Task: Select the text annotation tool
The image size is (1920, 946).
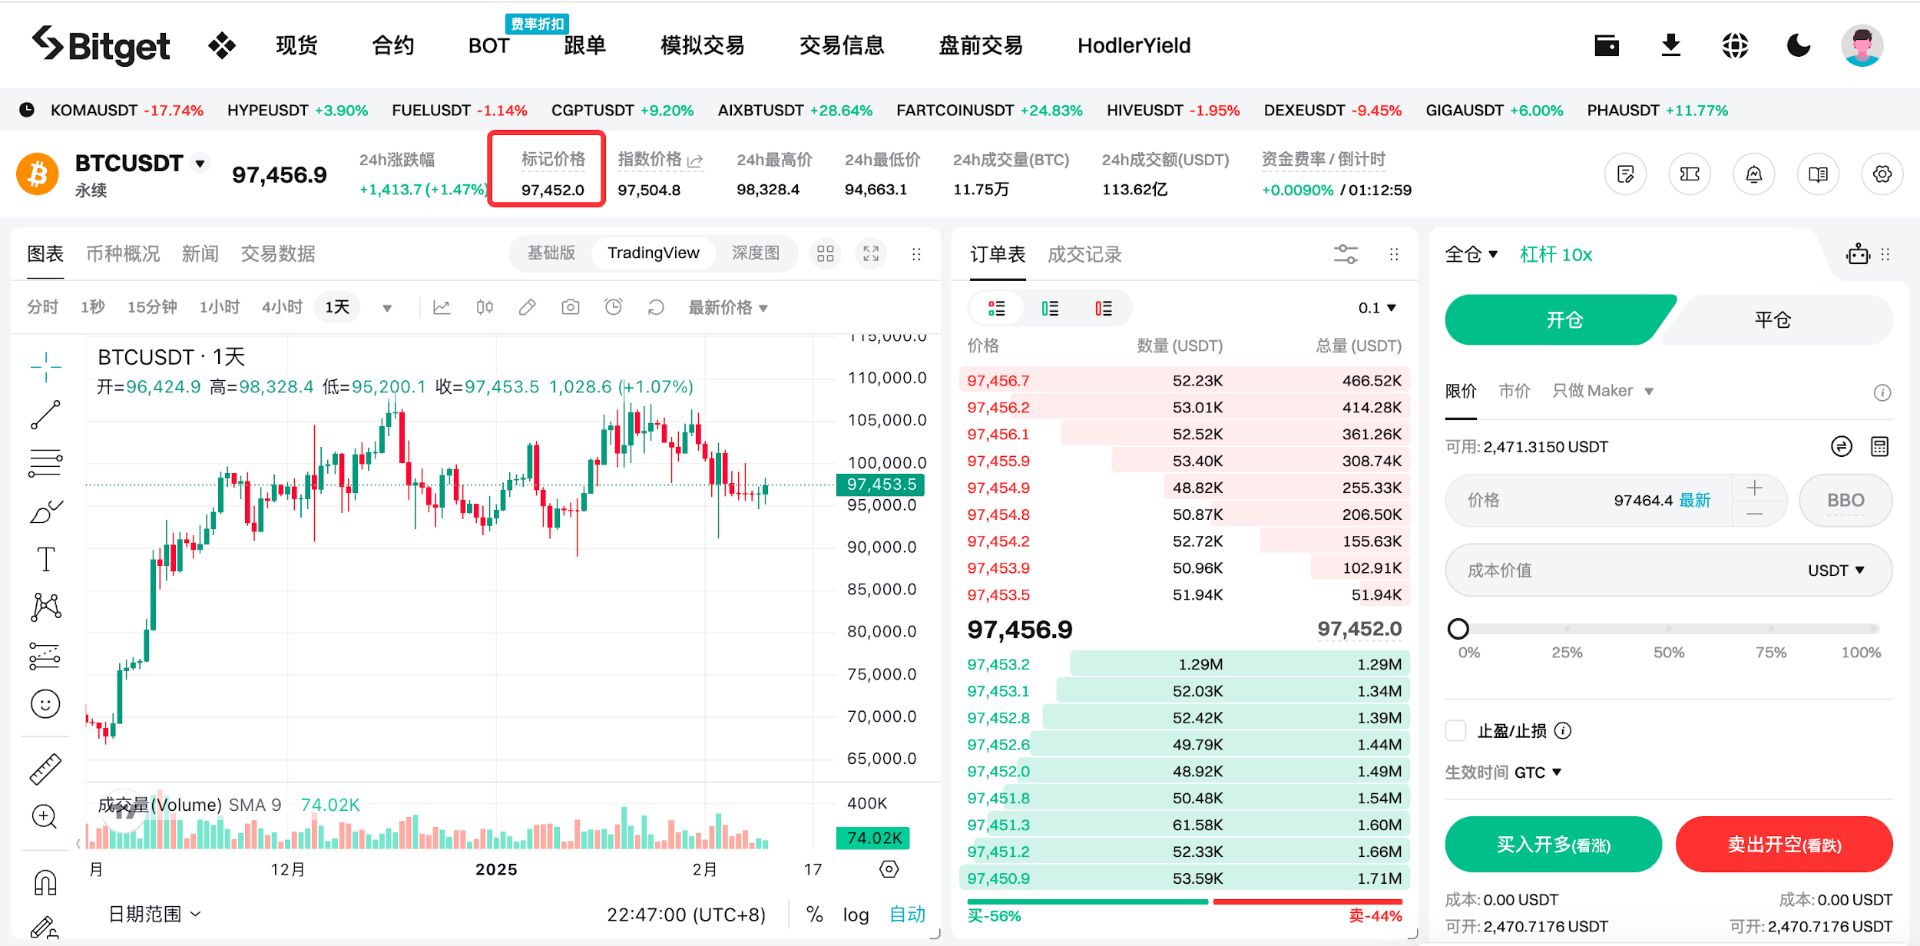Action: point(45,559)
